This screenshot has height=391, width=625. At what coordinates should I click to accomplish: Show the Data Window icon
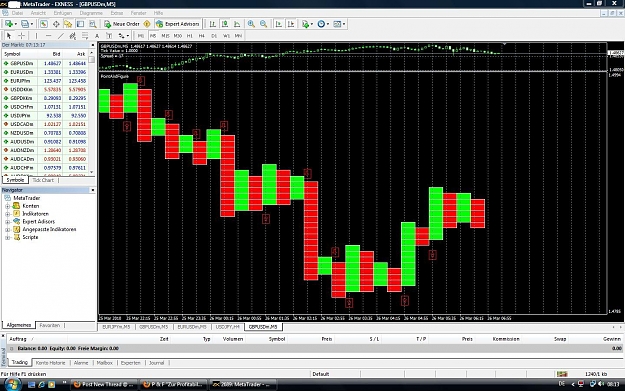(x=56, y=24)
